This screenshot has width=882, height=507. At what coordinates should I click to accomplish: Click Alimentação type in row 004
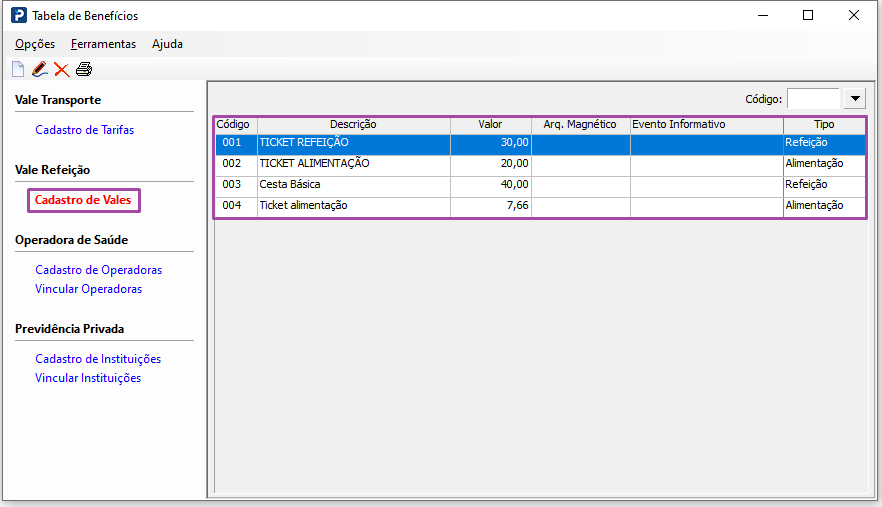point(824,205)
